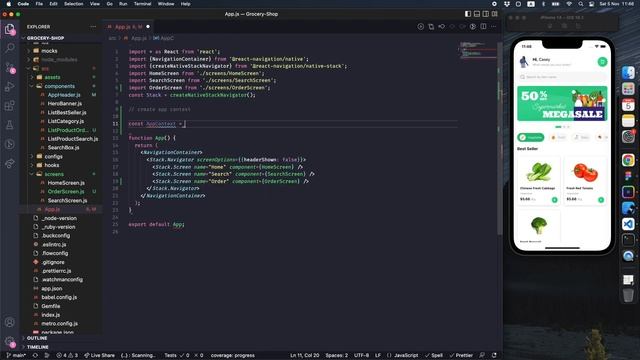Open macOS Spotlight search in menu bar
The height and width of the screenshot is (360, 640).
(x=580, y=4)
